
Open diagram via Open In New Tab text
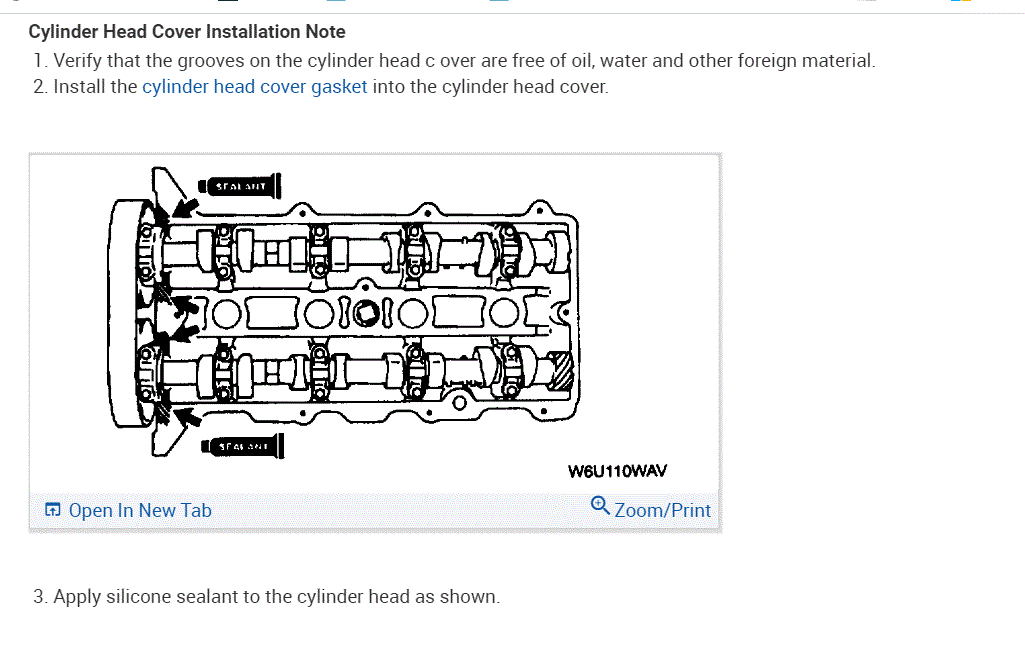(x=140, y=510)
